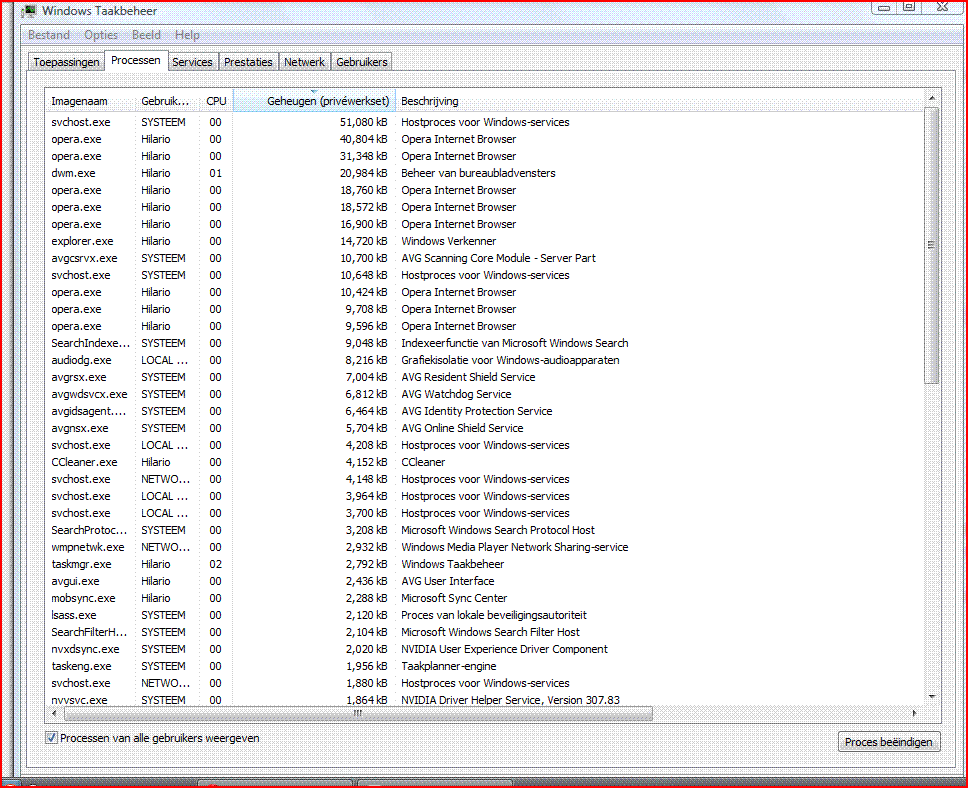
Task: Open the Bestand menu
Action: (x=49, y=35)
